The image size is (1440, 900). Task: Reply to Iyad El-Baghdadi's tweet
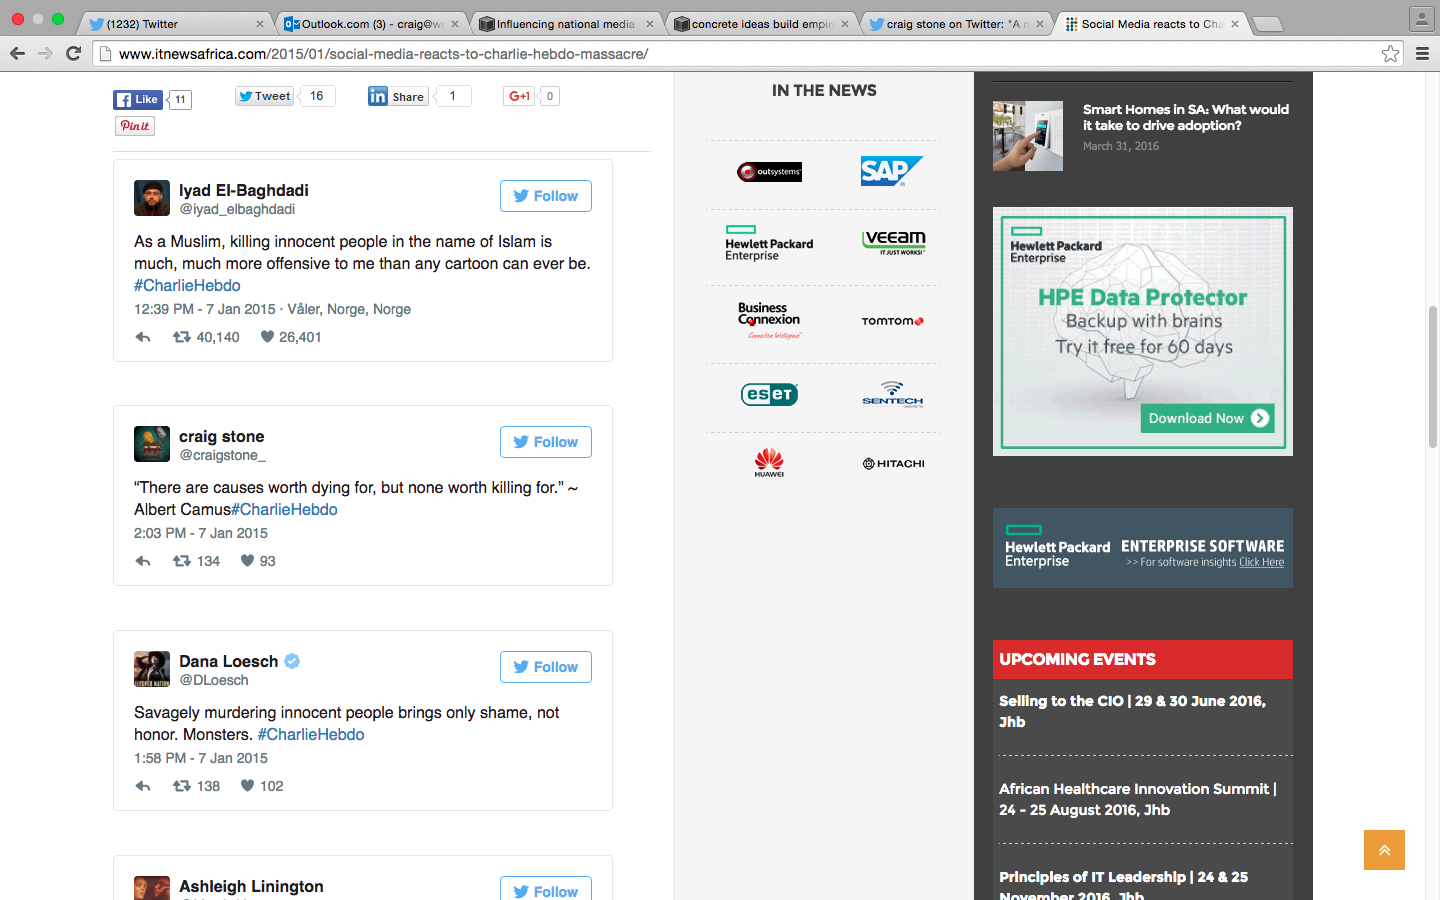coord(143,337)
